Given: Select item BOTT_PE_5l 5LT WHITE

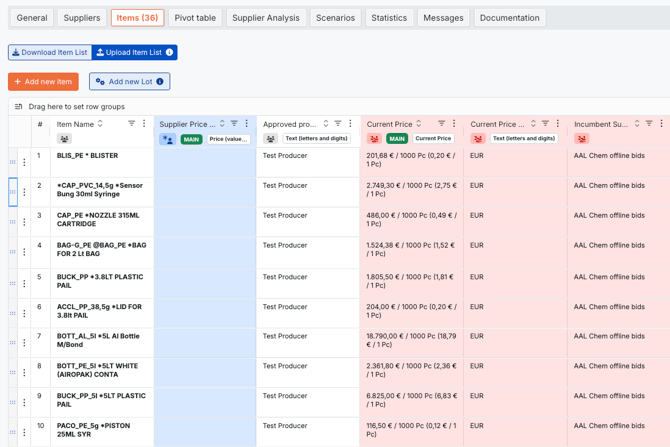Looking at the screenshot, I should [x=97, y=370].
